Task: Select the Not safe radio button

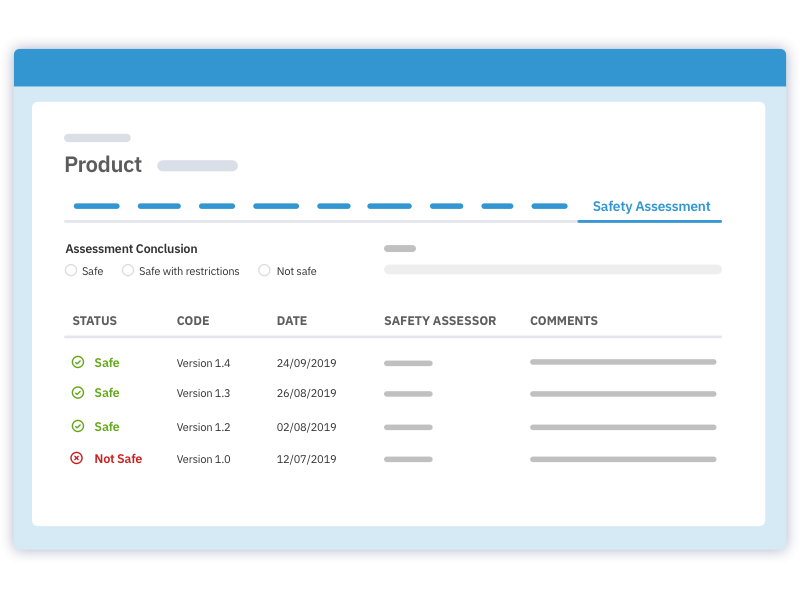Action: pos(264,270)
